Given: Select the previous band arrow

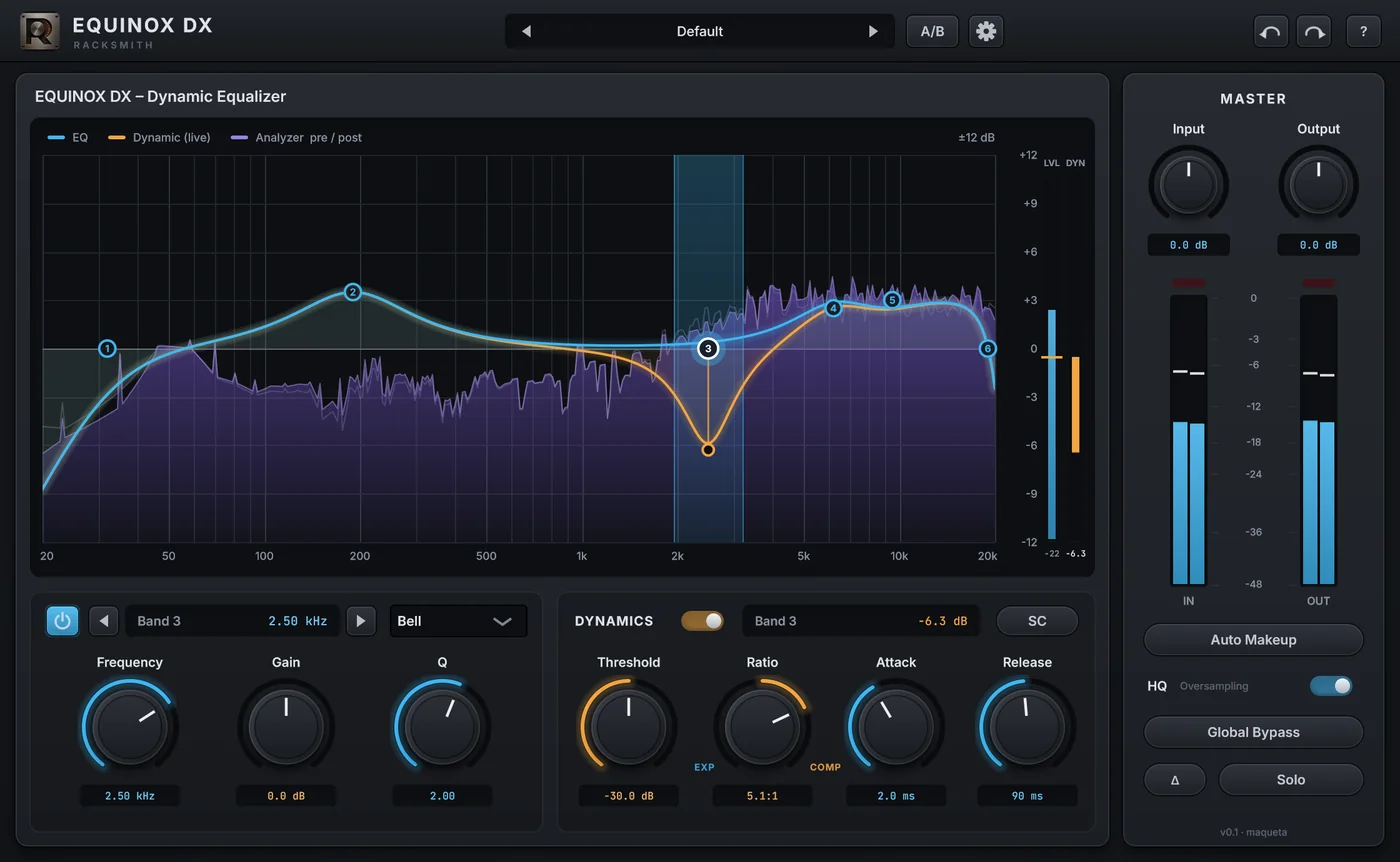Looking at the screenshot, I should (x=103, y=621).
